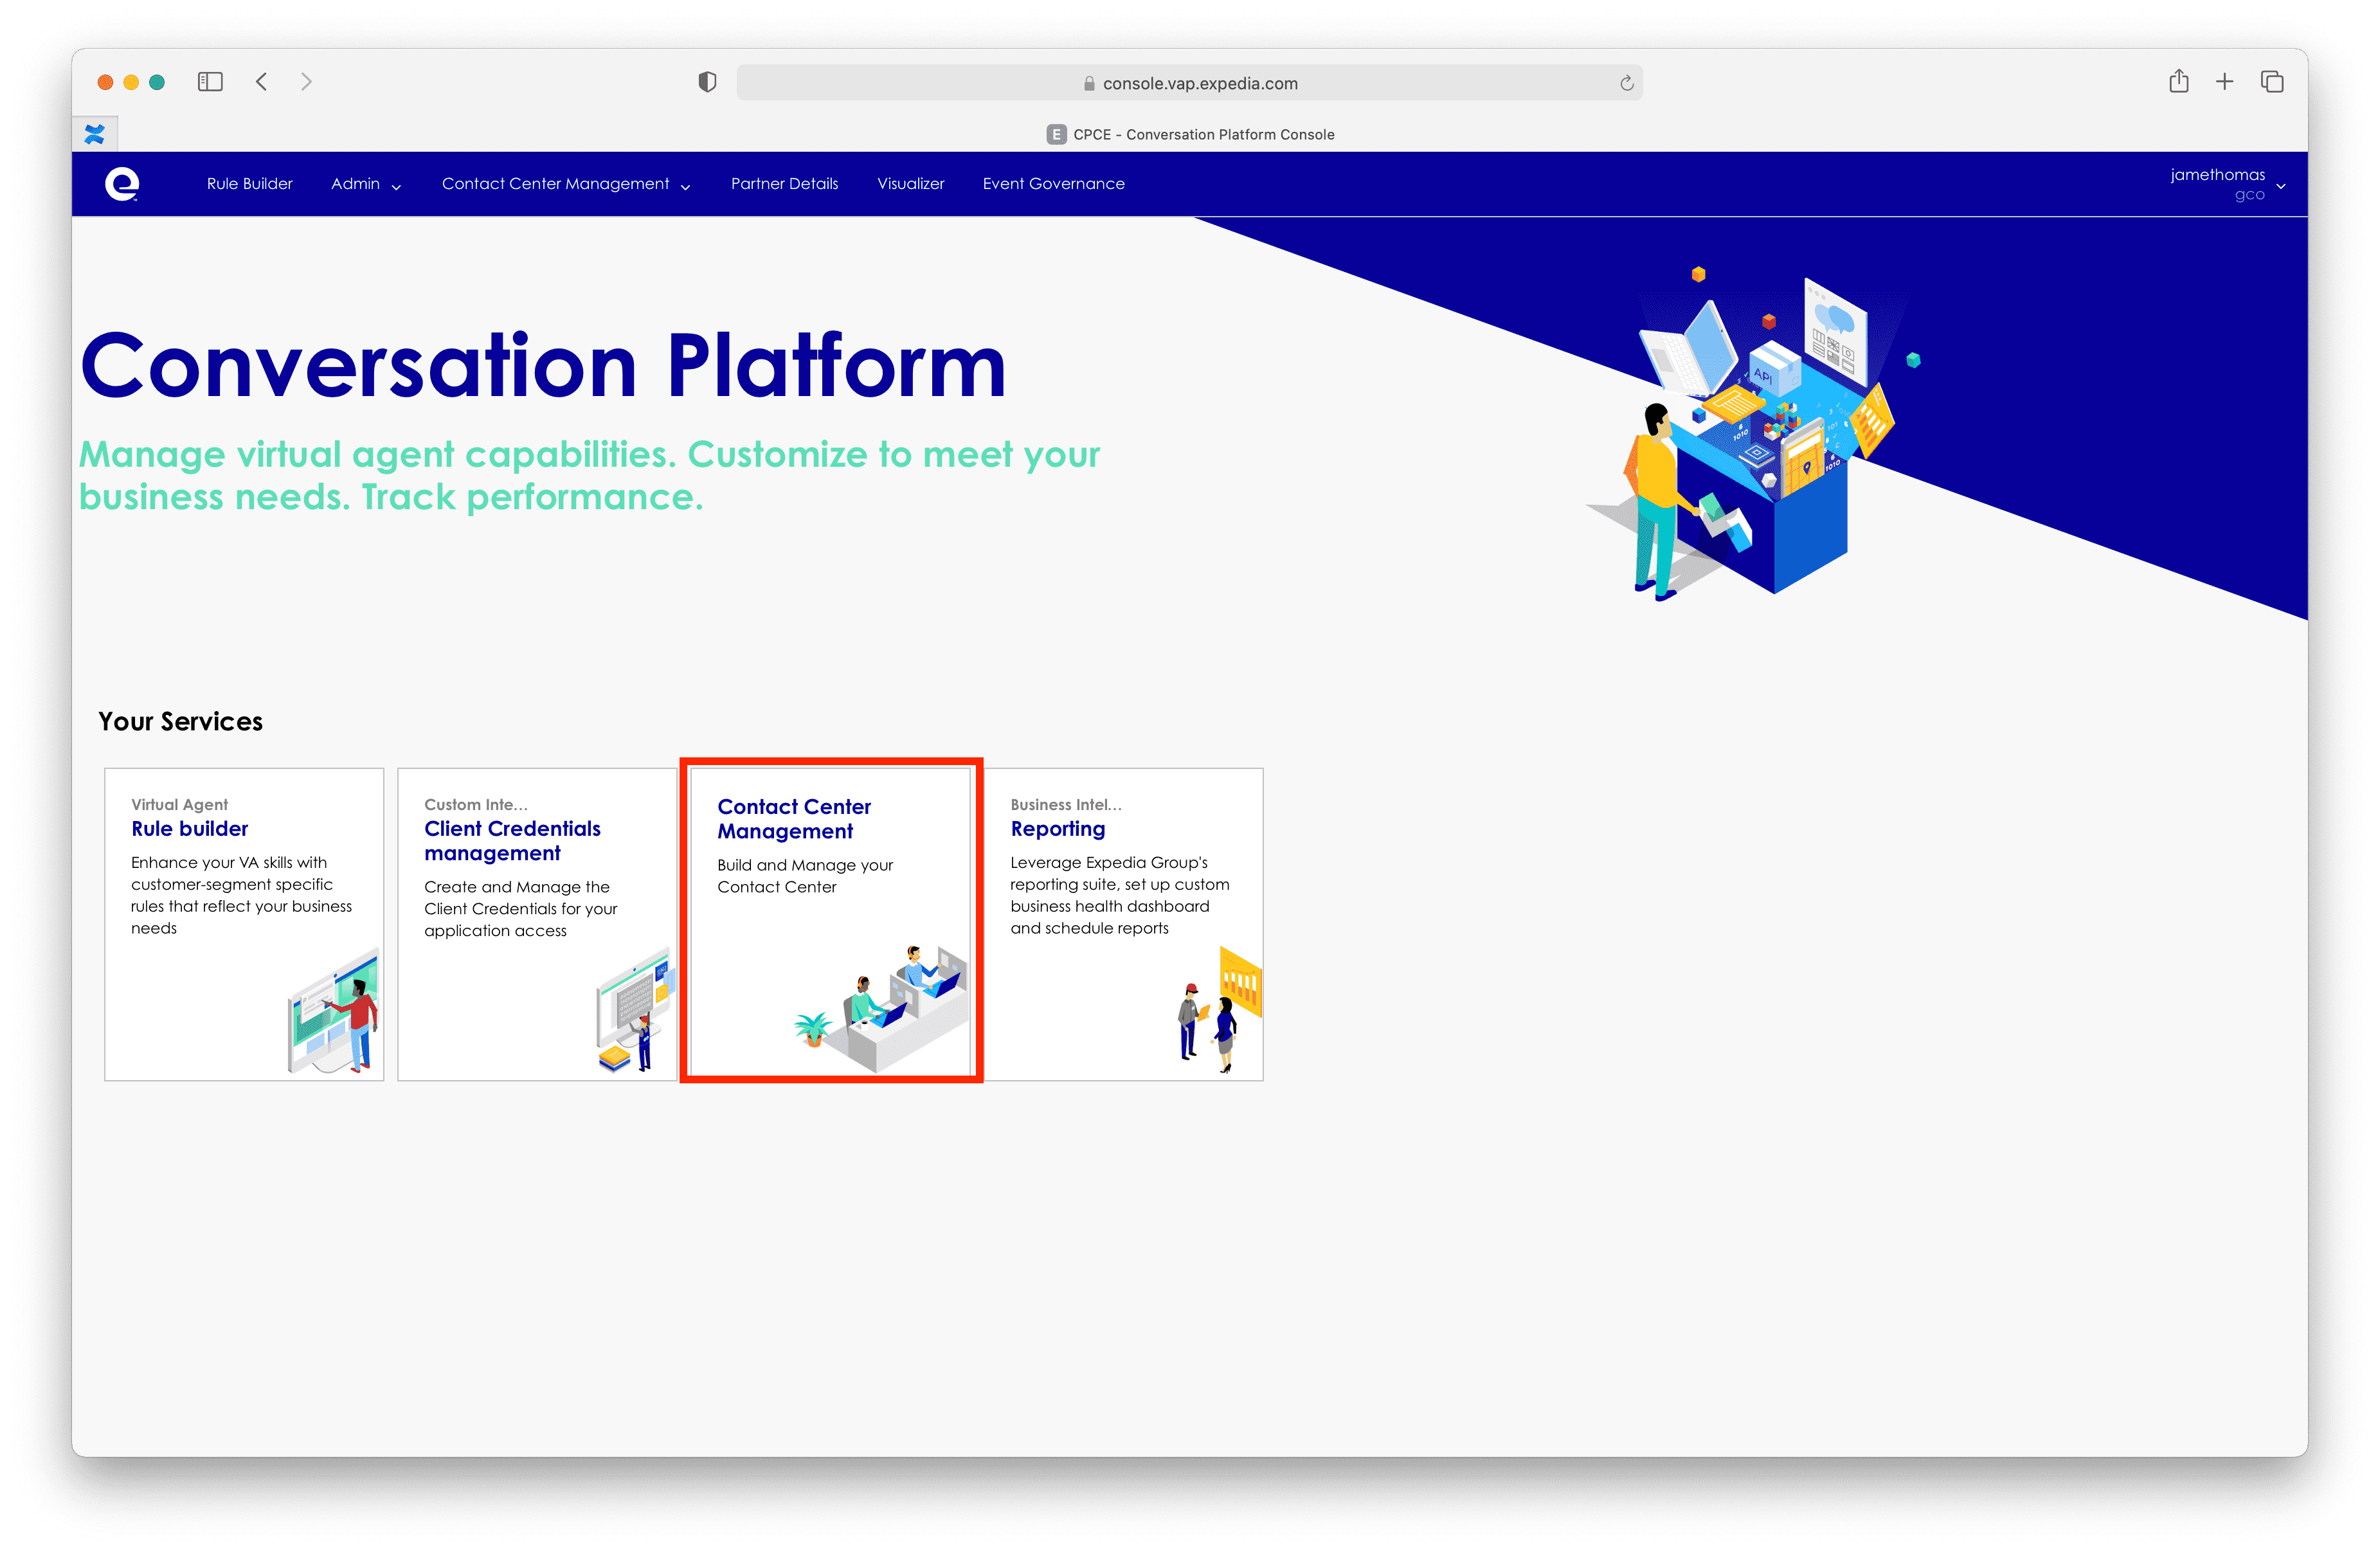The height and width of the screenshot is (1552, 2380).
Task: Click Partner Details in the navigation
Action: [x=784, y=183]
